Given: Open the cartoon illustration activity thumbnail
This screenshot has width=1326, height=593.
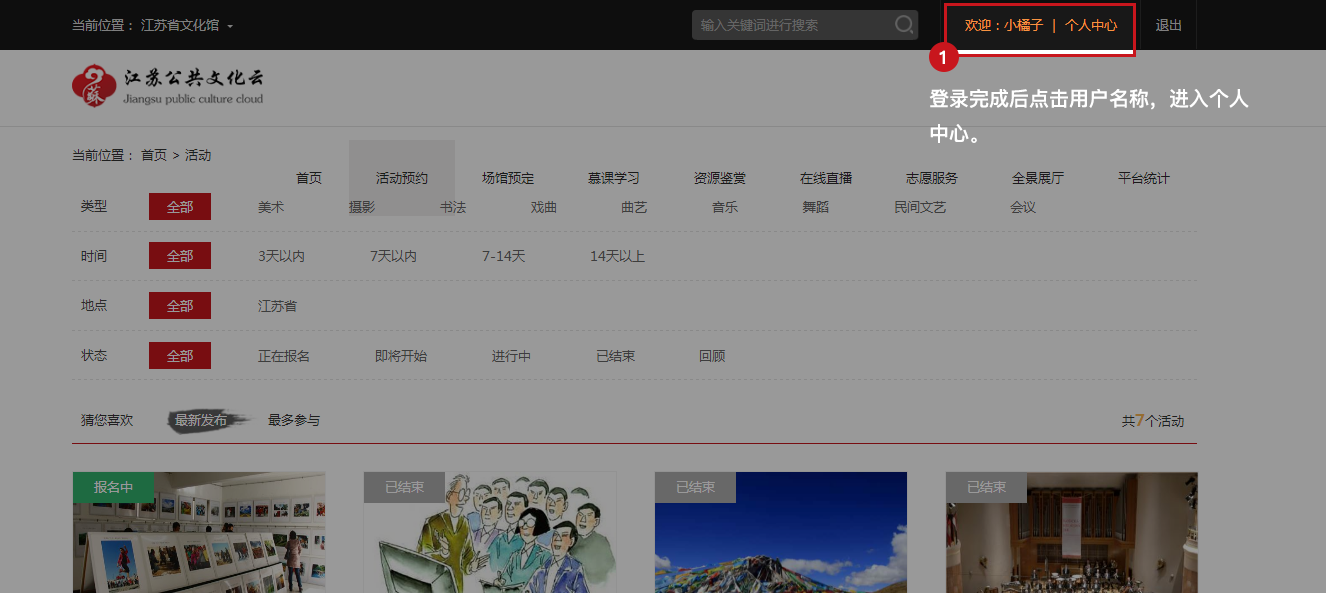Looking at the screenshot, I should [x=490, y=532].
